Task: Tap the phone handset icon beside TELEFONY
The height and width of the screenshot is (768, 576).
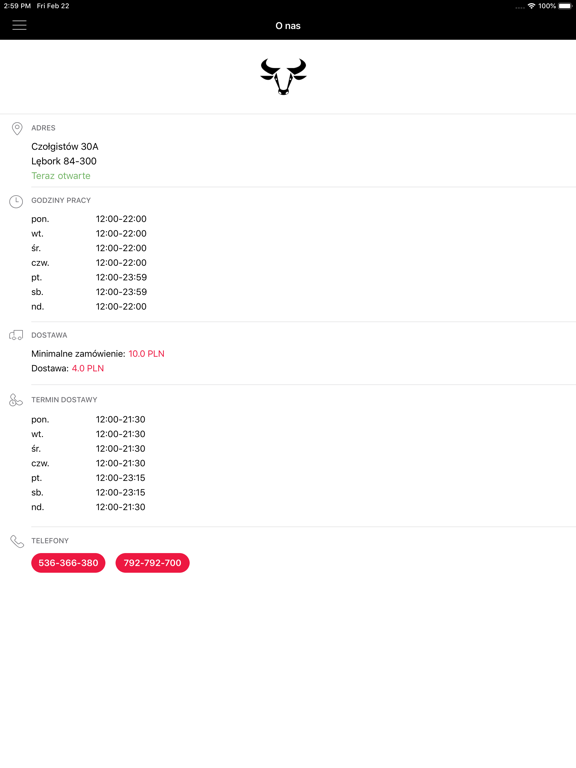Action: [17, 541]
